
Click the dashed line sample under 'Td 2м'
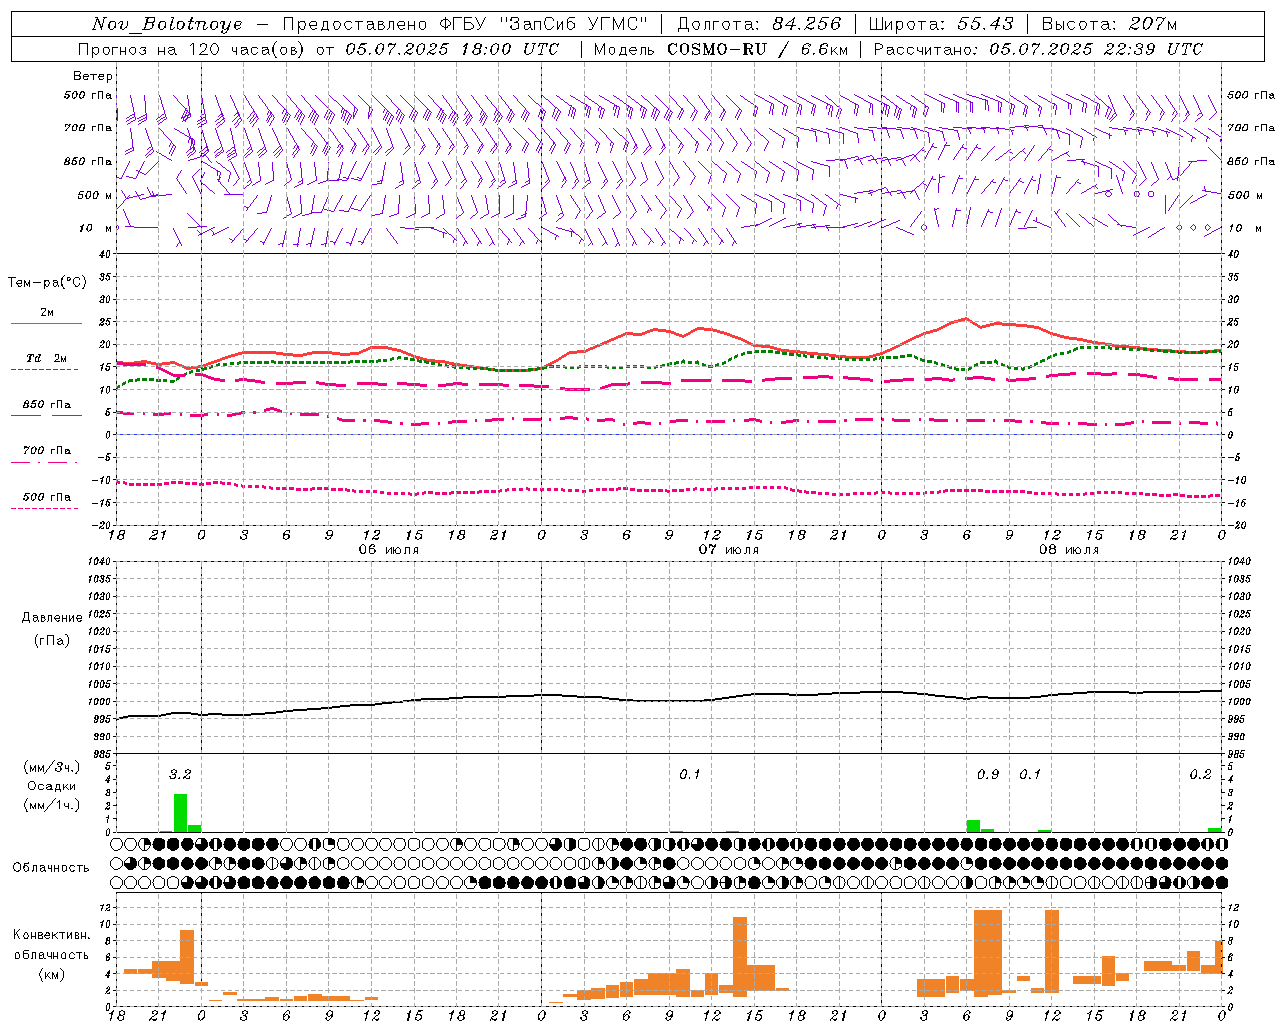45,369
